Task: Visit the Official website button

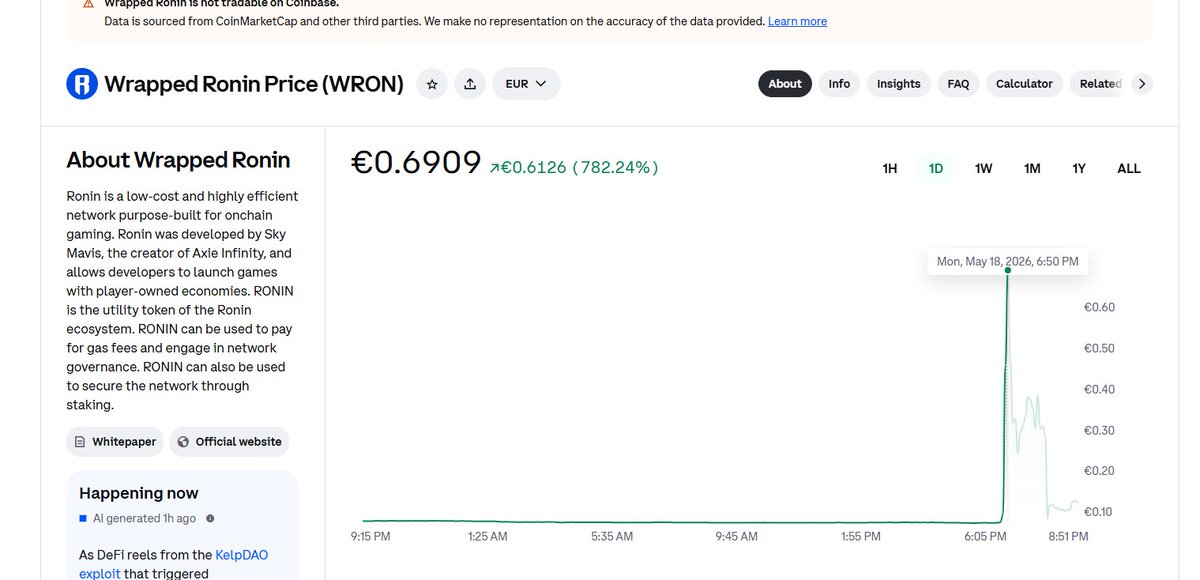Action: tap(230, 441)
